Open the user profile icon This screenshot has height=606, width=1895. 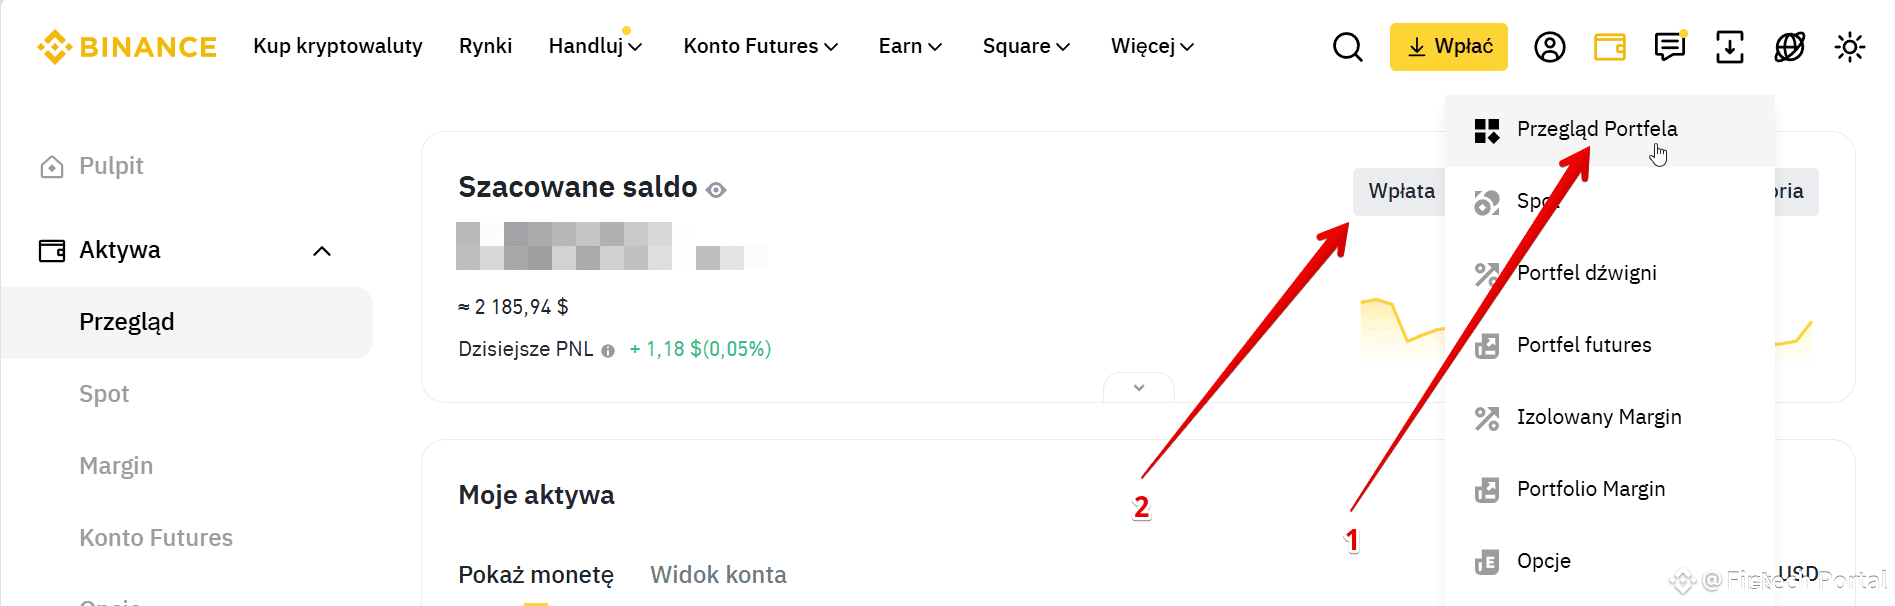[1550, 47]
